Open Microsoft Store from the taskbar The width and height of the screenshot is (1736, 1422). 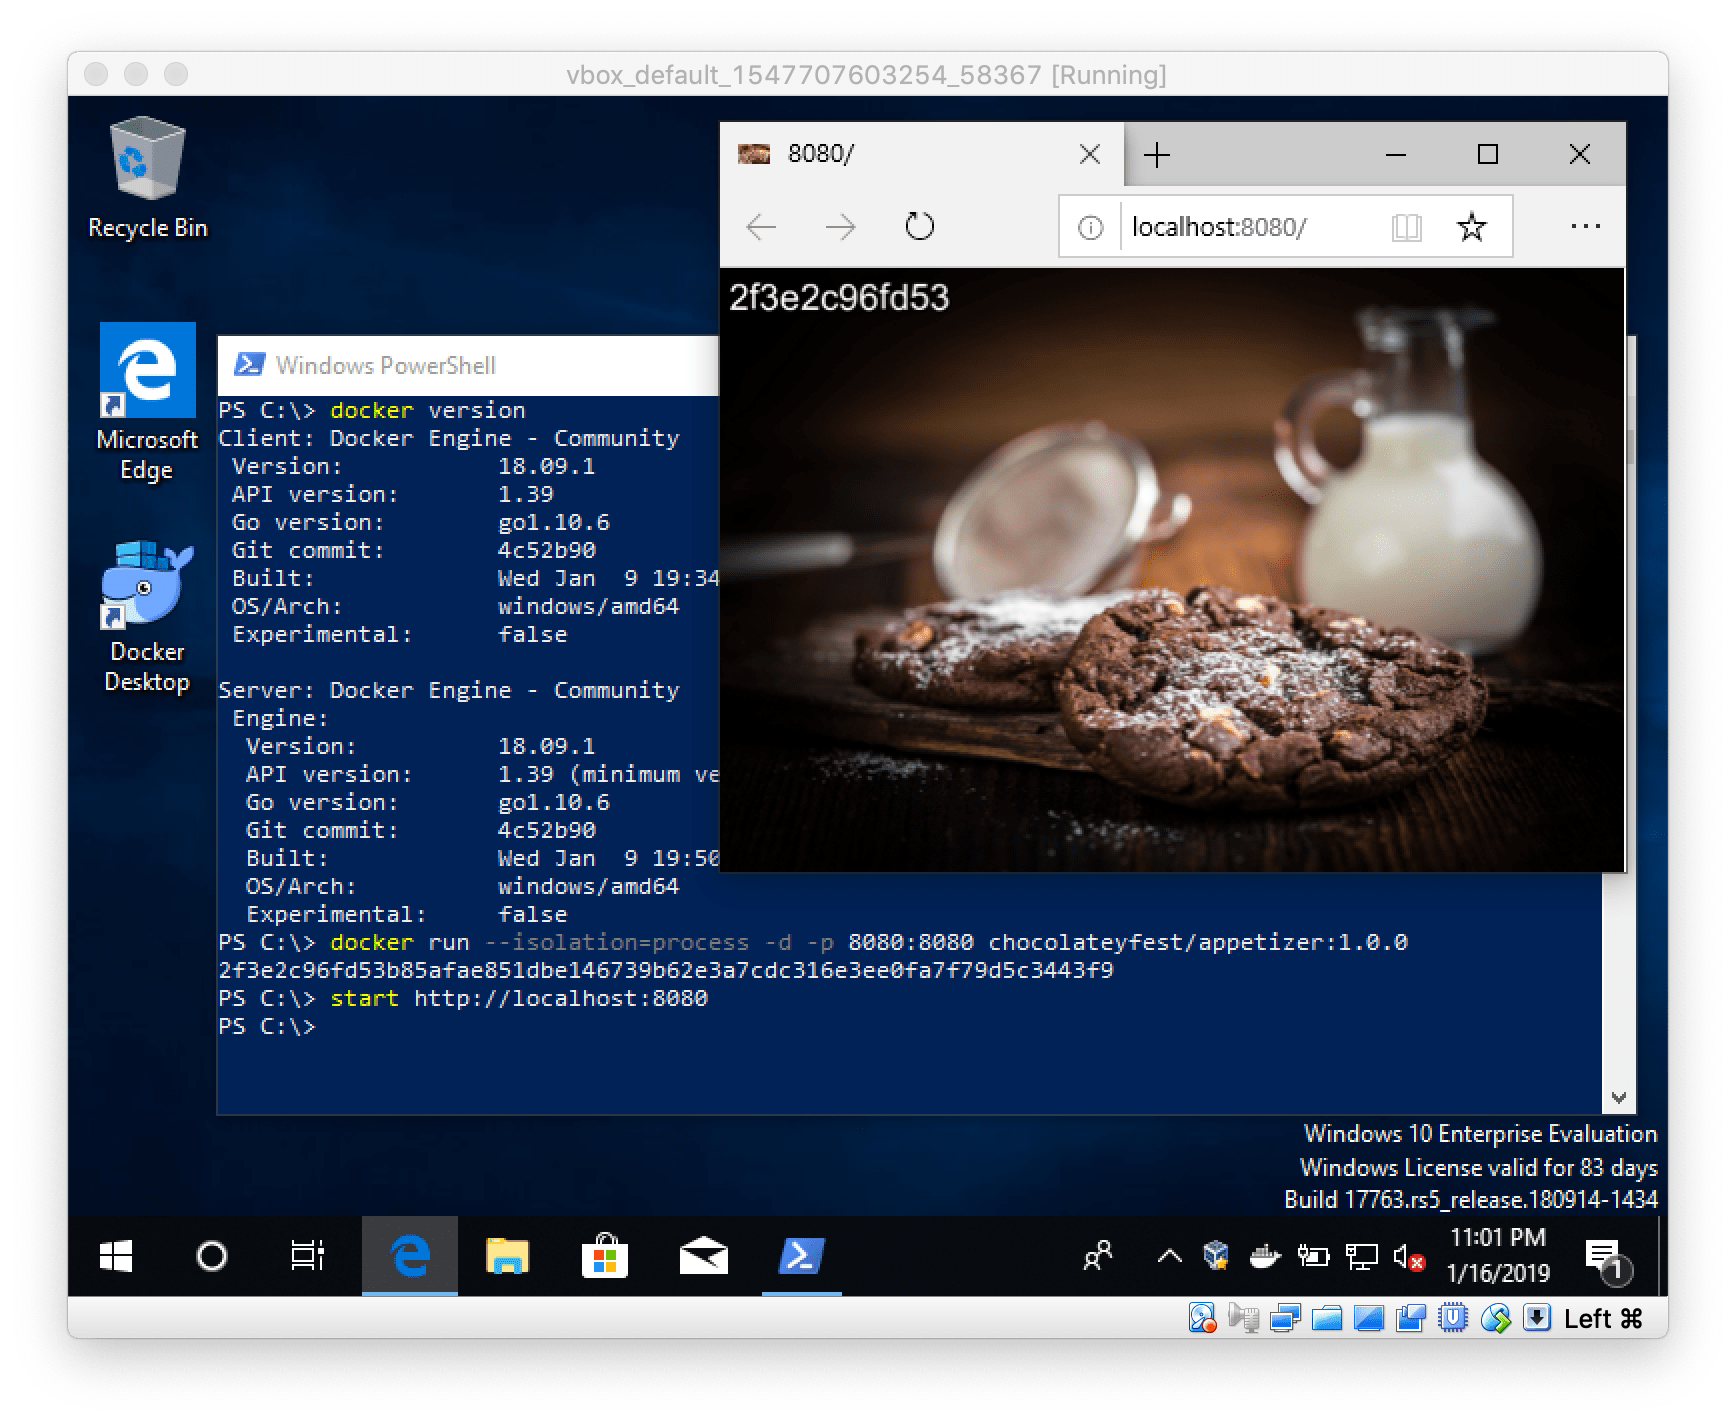(606, 1258)
